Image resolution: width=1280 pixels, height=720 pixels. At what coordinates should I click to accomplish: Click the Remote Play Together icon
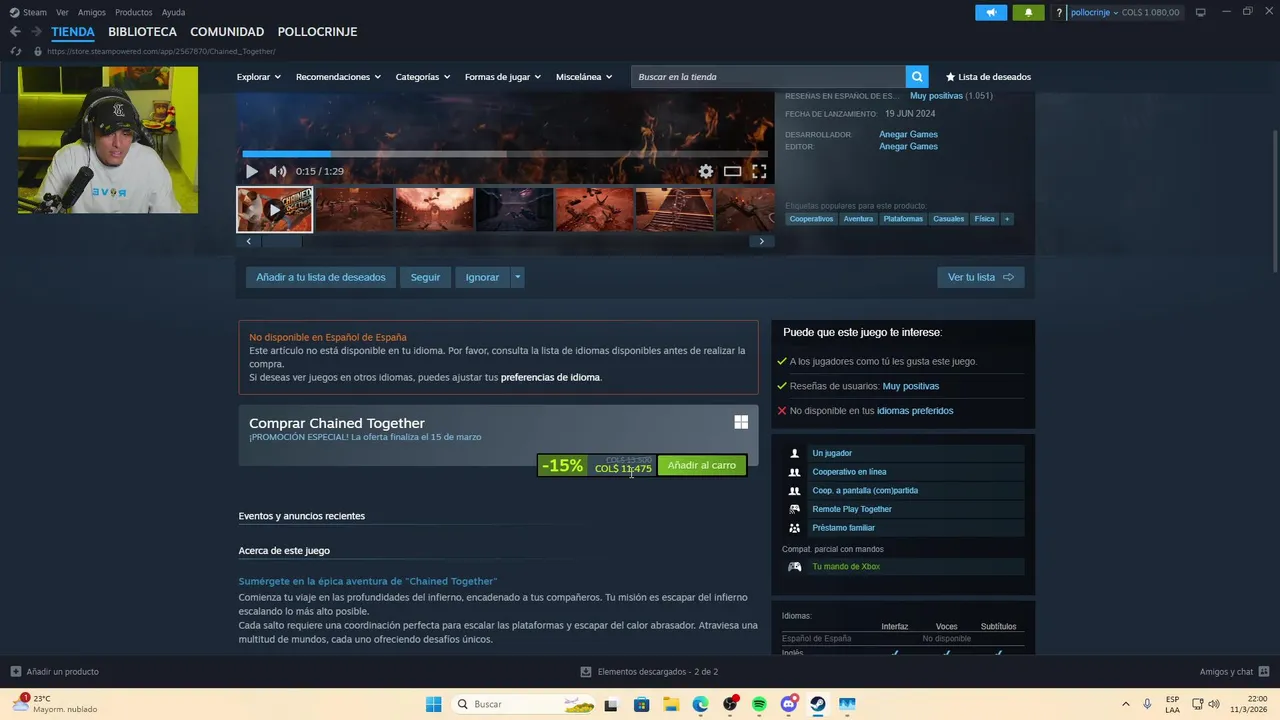tap(794, 509)
